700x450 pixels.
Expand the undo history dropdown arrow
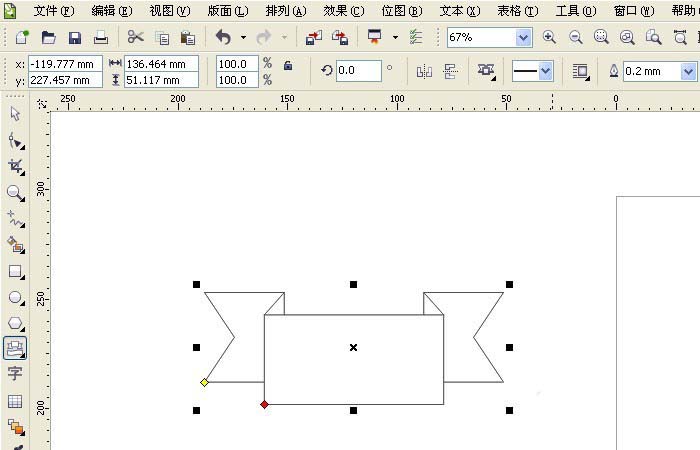pyautogui.click(x=243, y=38)
